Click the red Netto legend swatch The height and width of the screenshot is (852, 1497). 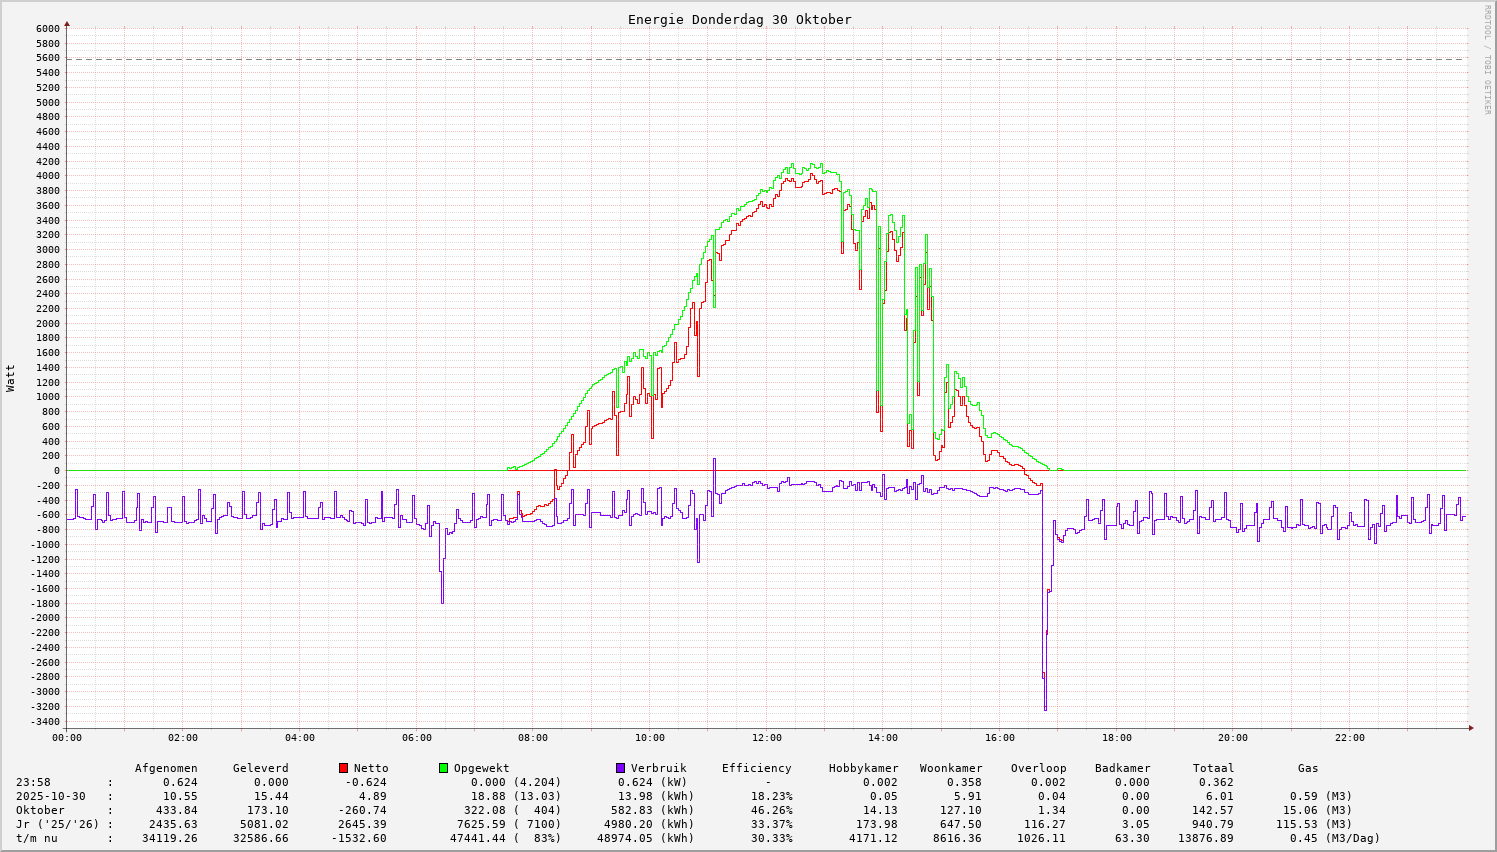point(344,768)
